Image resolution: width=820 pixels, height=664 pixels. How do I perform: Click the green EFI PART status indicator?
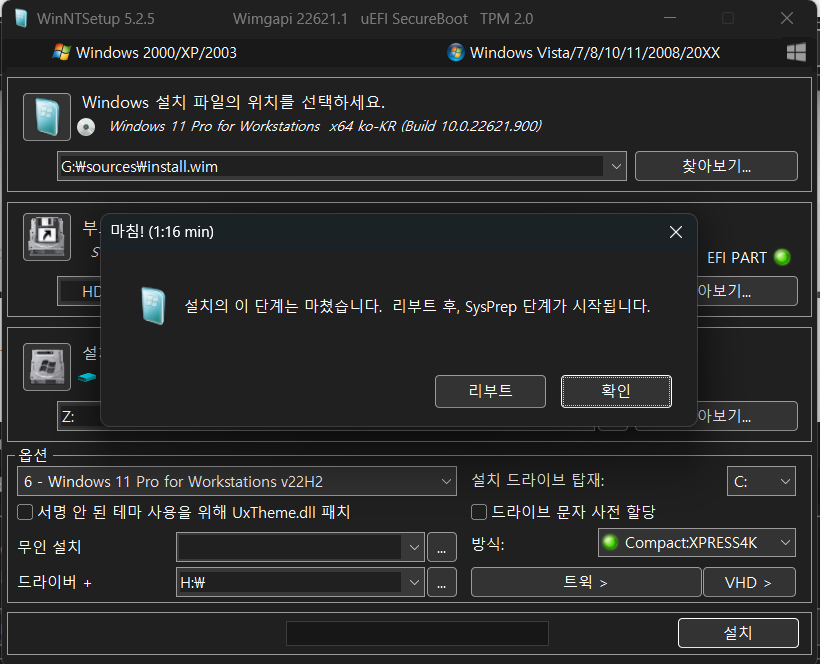pos(782,257)
